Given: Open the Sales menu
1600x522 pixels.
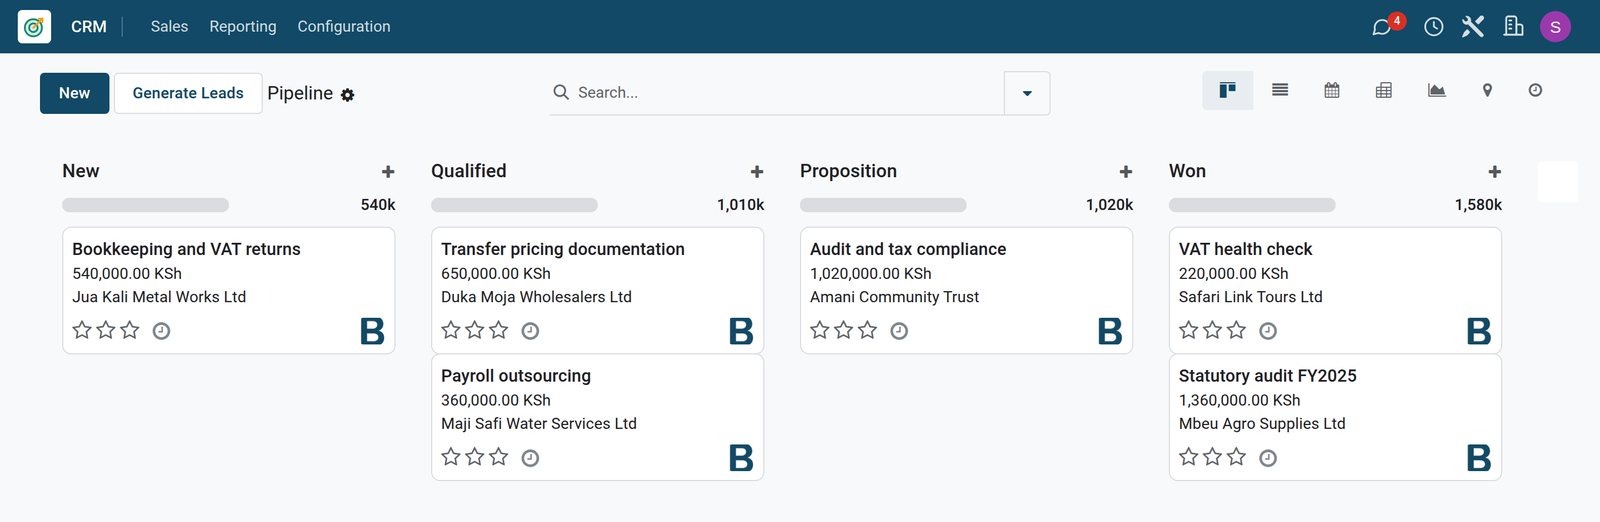Looking at the screenshot, I should (169, 27).
